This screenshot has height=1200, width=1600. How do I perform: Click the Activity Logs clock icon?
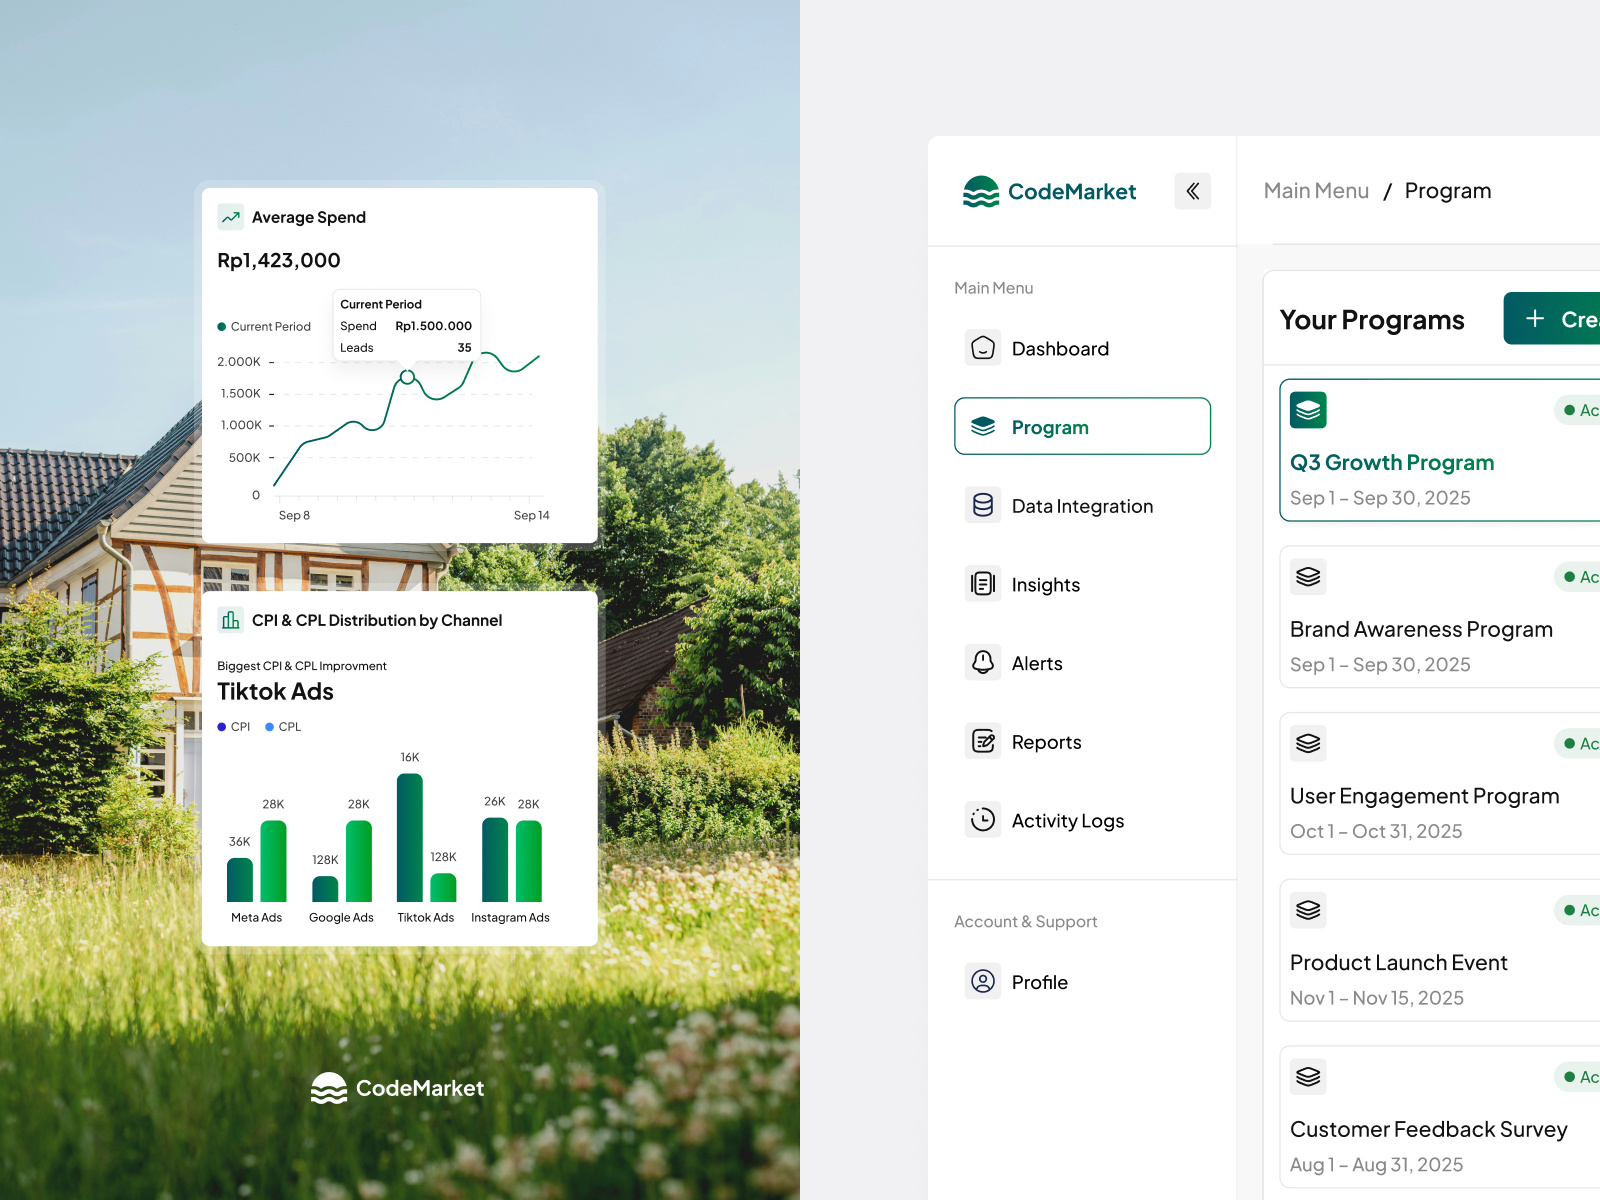pos(983,820)
